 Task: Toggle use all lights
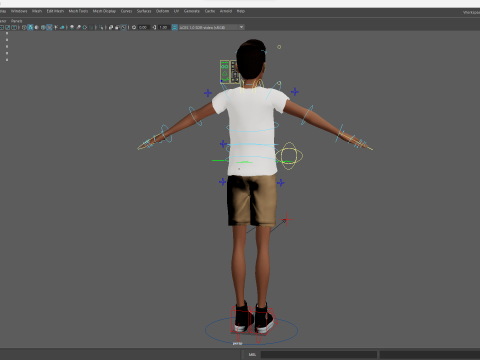56,27
